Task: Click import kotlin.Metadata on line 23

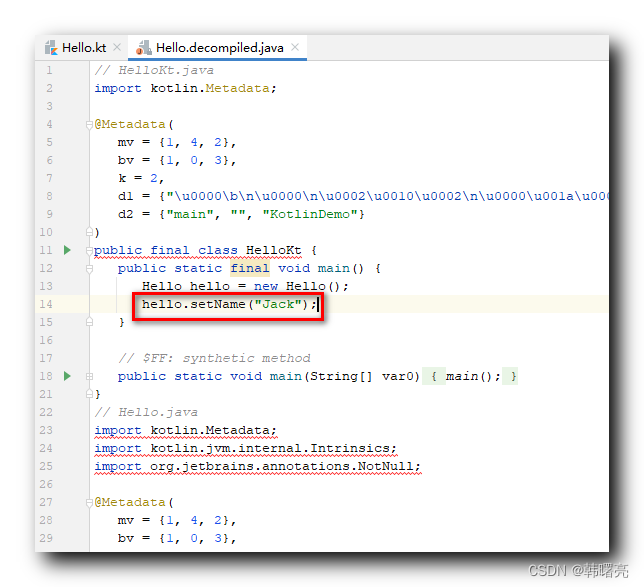Action: [x=186, y=430]
